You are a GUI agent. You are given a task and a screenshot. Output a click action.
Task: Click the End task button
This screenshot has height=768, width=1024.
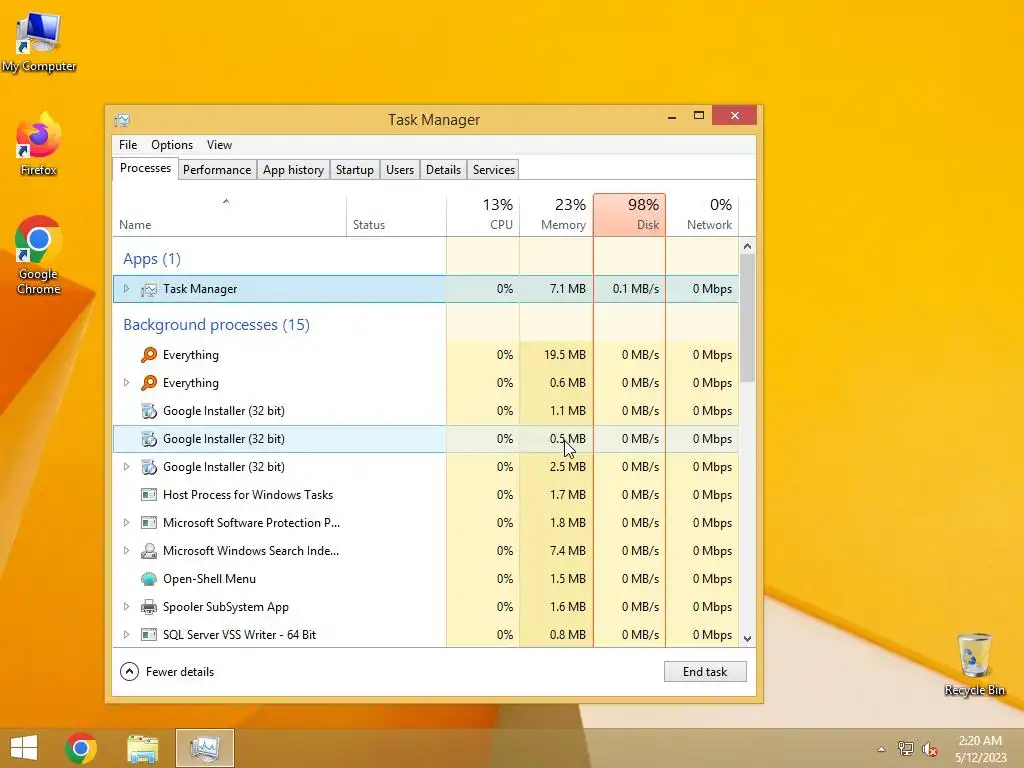point(705,672)
